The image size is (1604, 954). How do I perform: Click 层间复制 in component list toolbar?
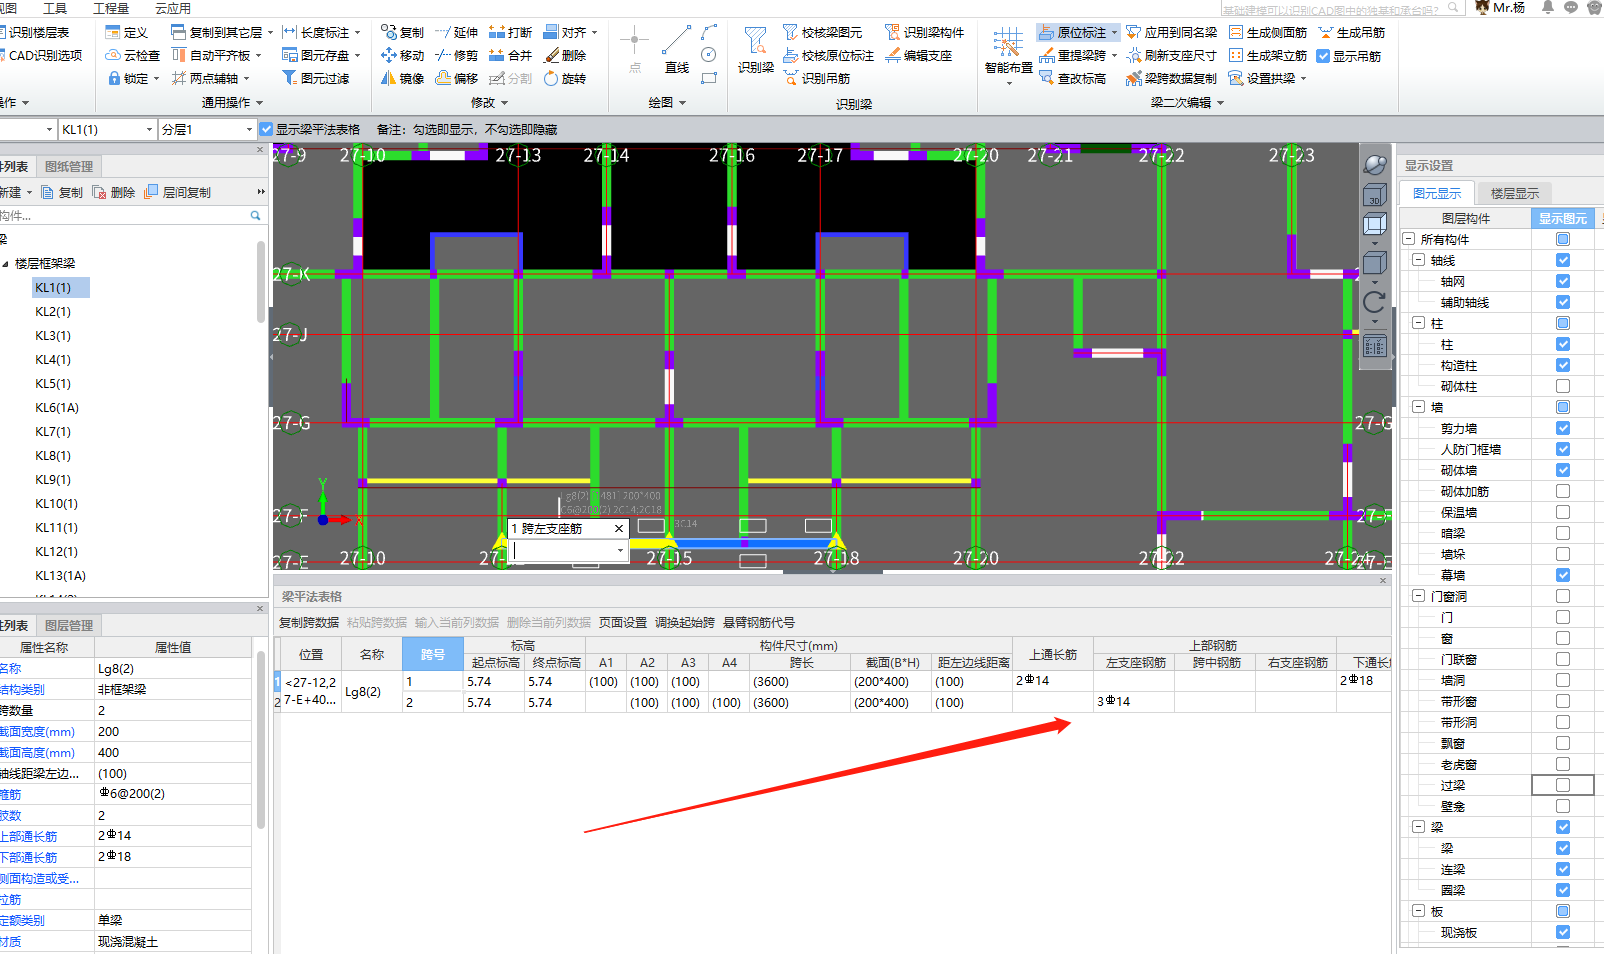(x=178, y=192)
